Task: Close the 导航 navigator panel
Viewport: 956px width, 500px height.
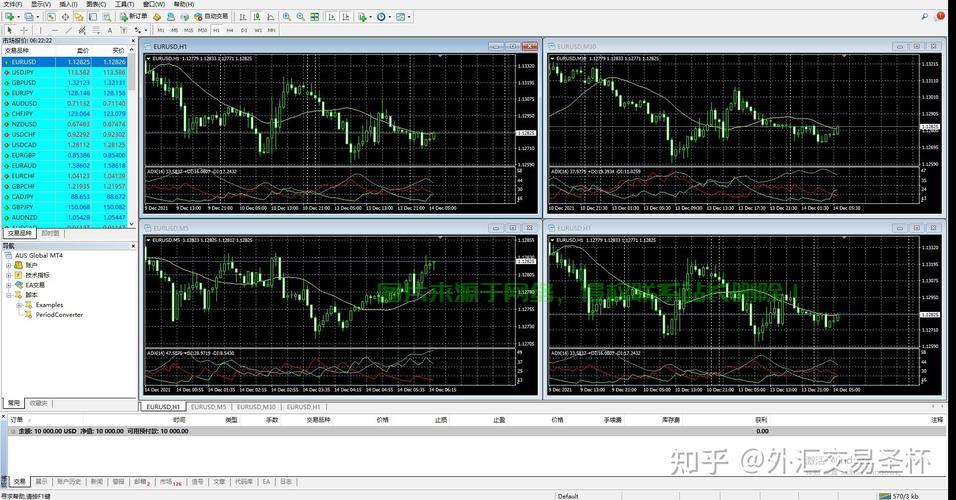Action: (132, 245)
